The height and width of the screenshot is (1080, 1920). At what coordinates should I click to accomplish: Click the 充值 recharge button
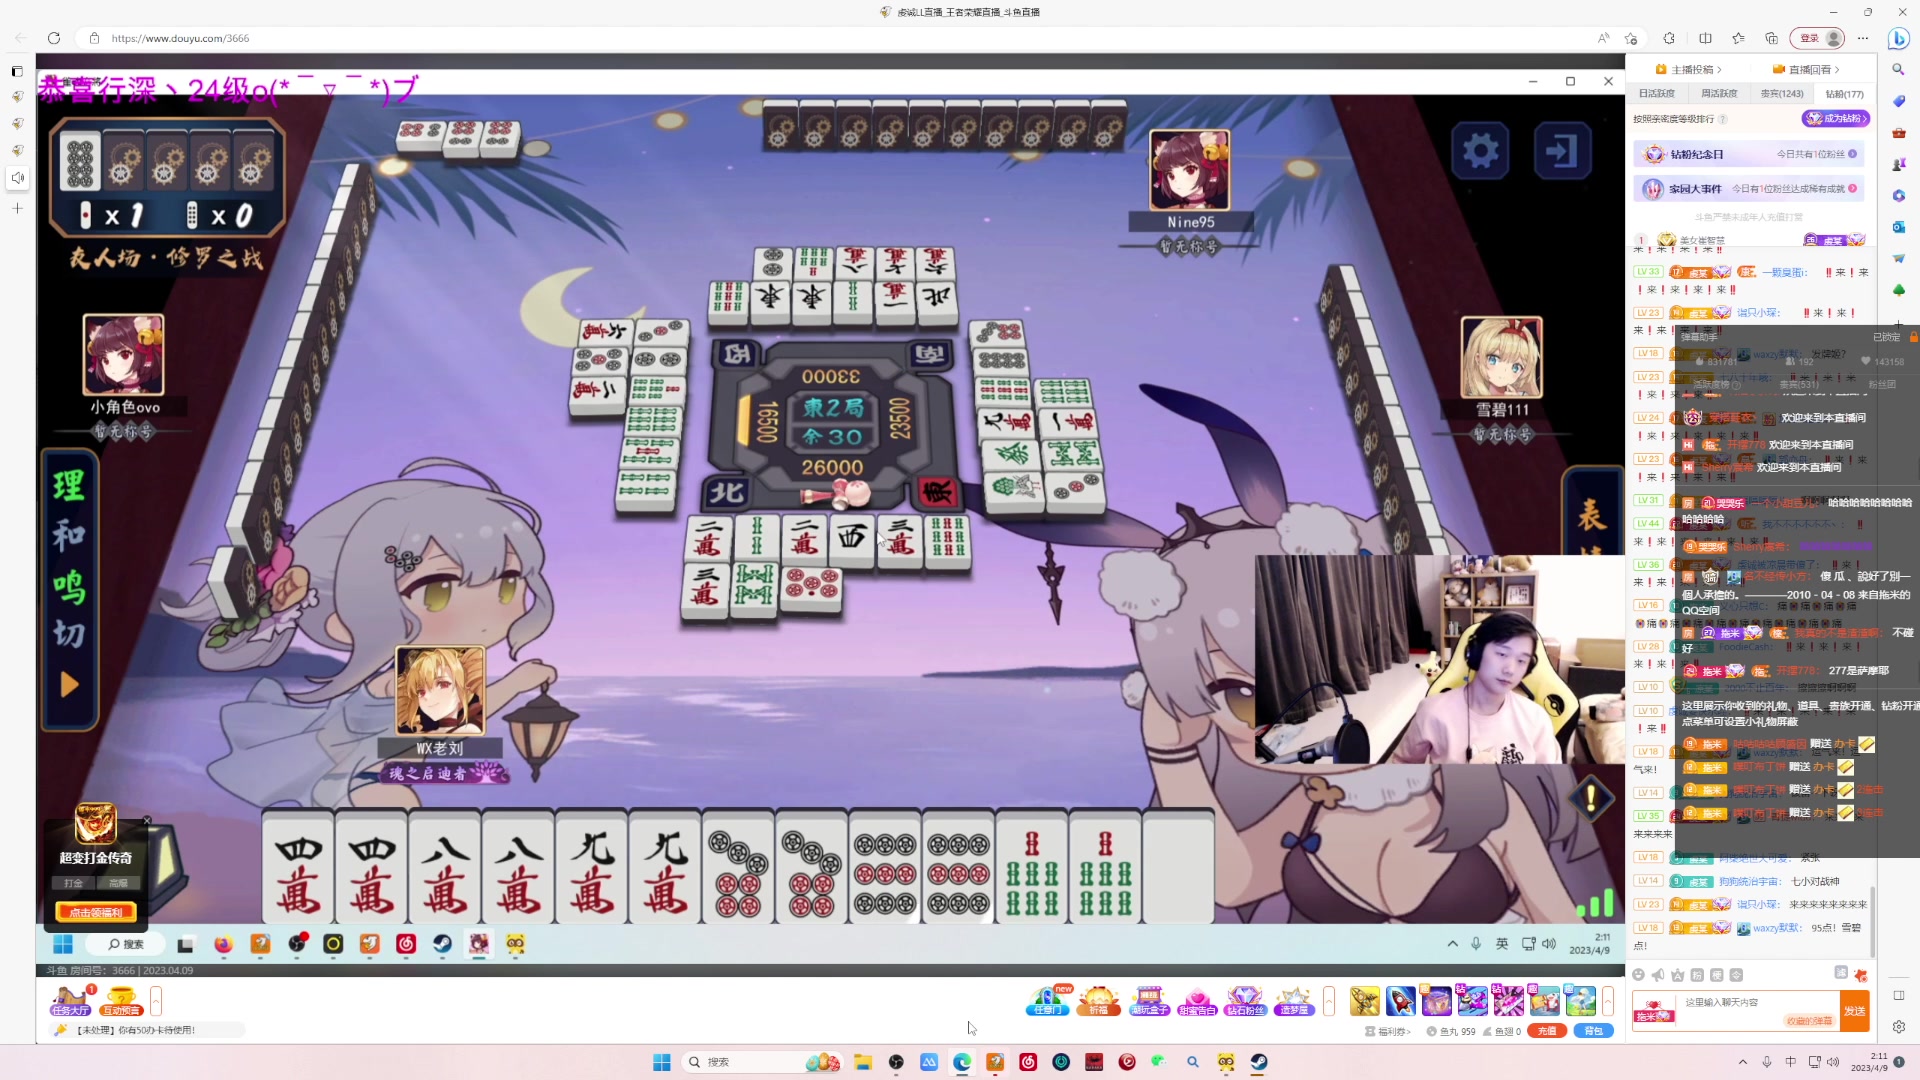click(1547, 1031)
